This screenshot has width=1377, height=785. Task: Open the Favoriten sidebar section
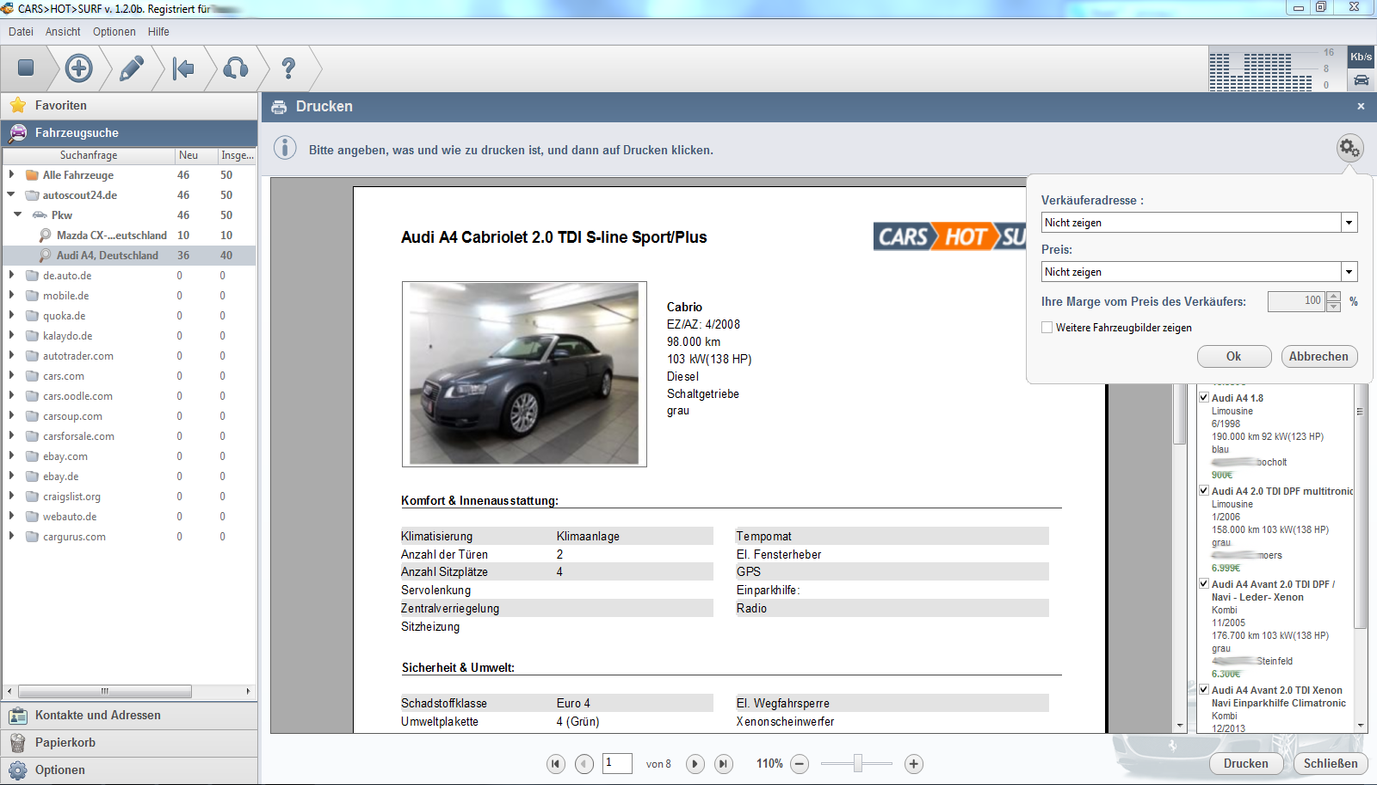129,105
